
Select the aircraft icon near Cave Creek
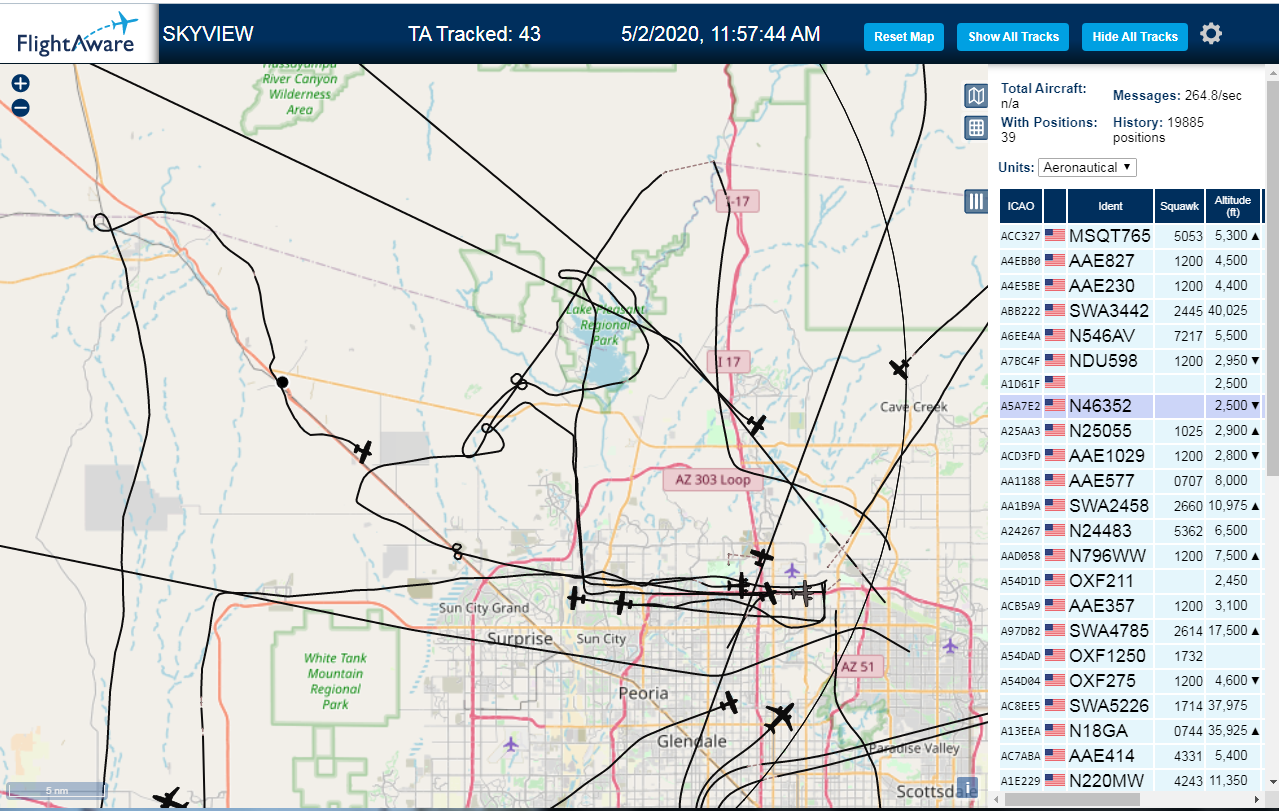click(x=900, y=368)
